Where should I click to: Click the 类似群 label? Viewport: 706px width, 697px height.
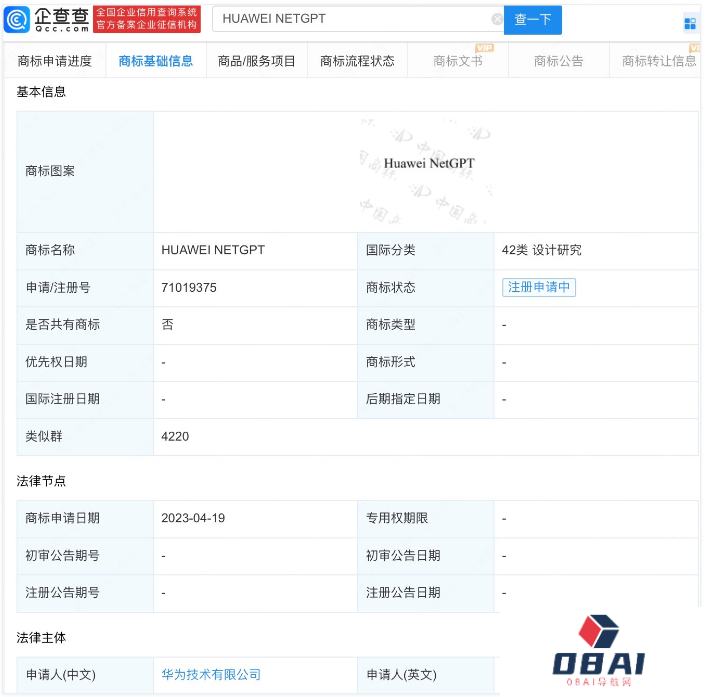(44, 436)
